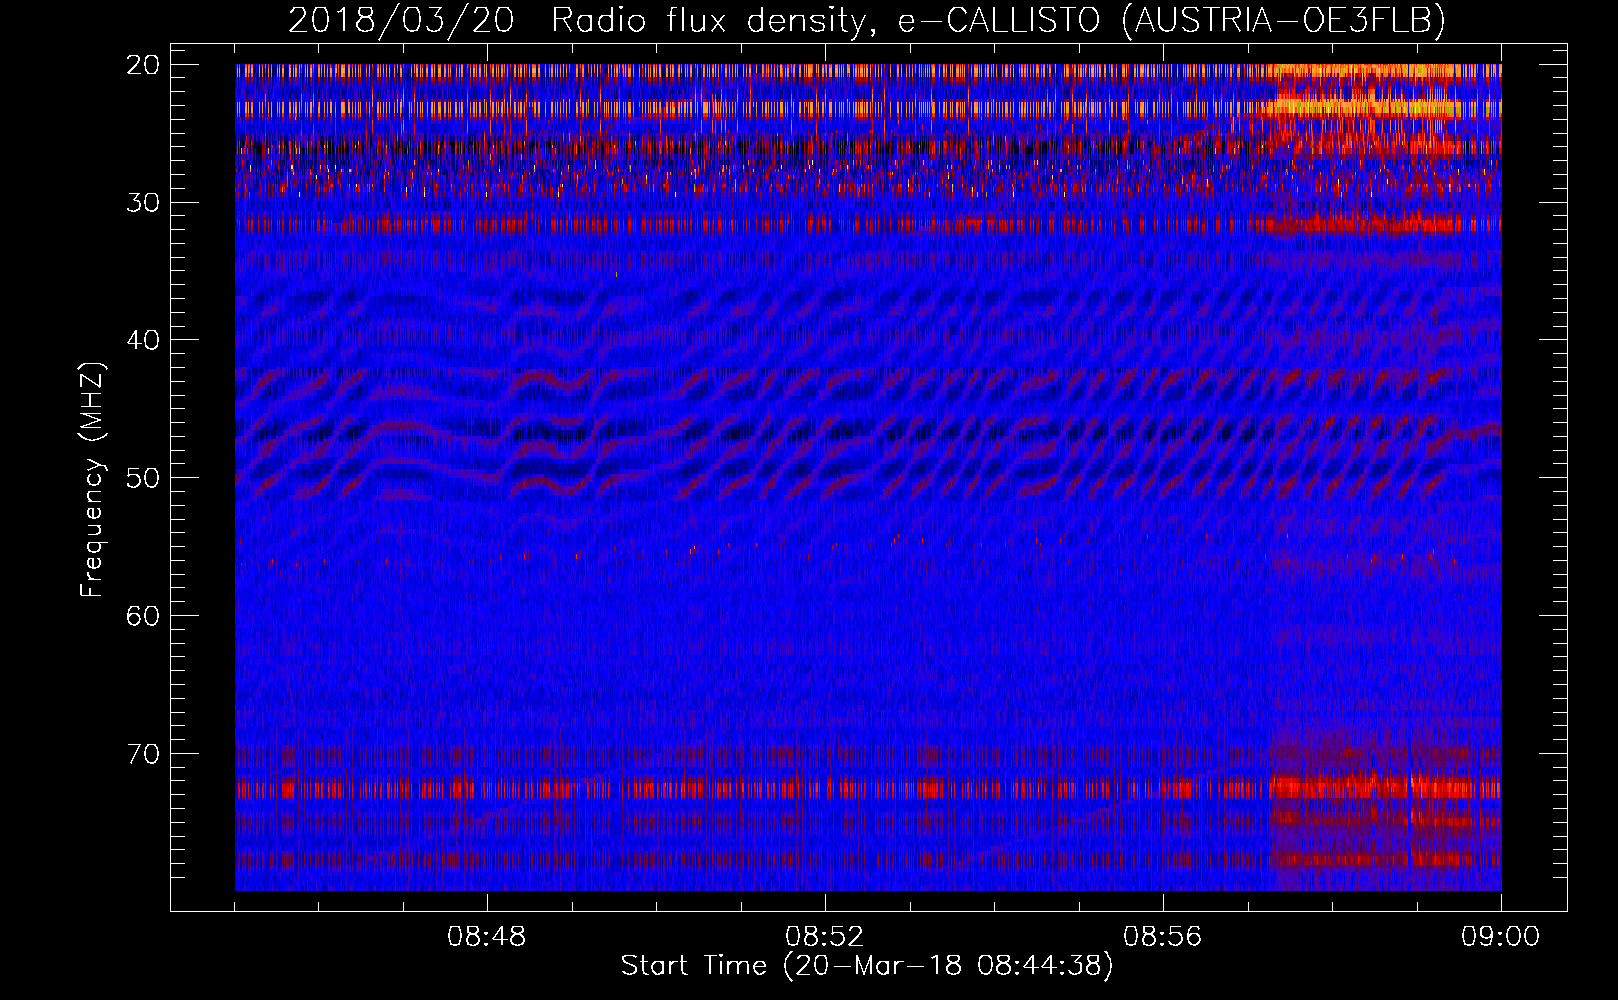Click the plot title with date 2018/03/20
The width and height of the screenshot is (1618, 1000).
tap(867, 20)
